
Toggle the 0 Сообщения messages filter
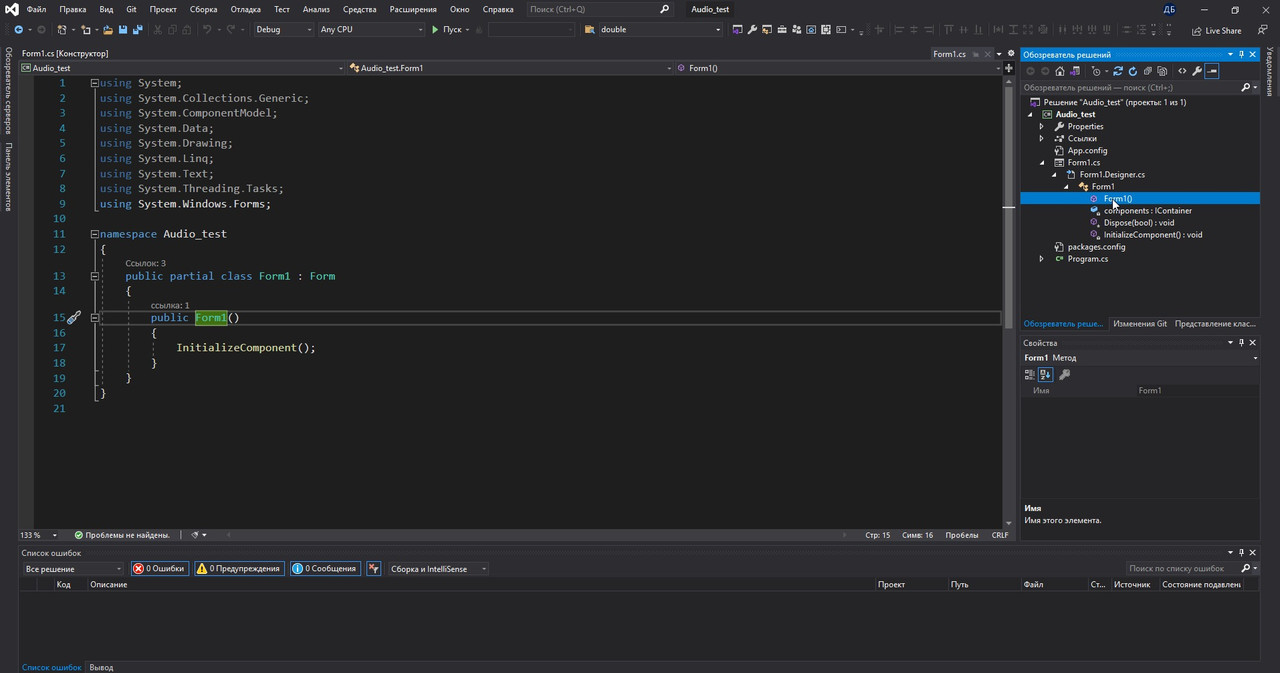pyautogui.click(x=324, y=568)
